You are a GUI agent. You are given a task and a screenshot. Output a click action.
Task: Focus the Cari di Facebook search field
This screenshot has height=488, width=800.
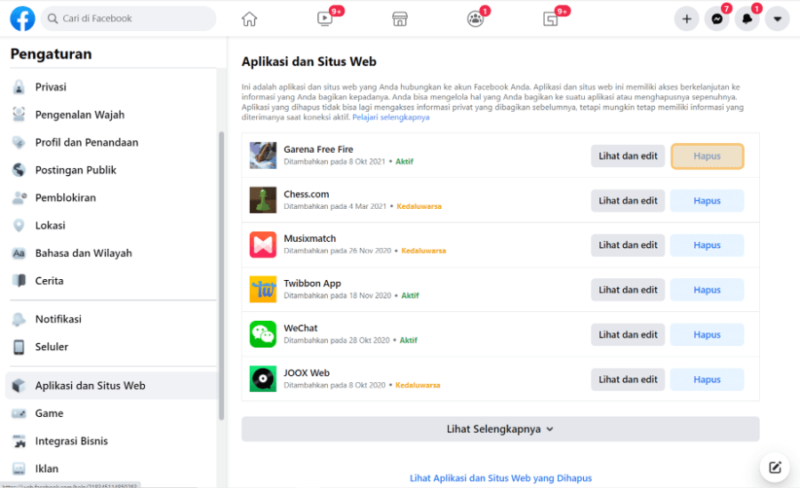[128, 18]
